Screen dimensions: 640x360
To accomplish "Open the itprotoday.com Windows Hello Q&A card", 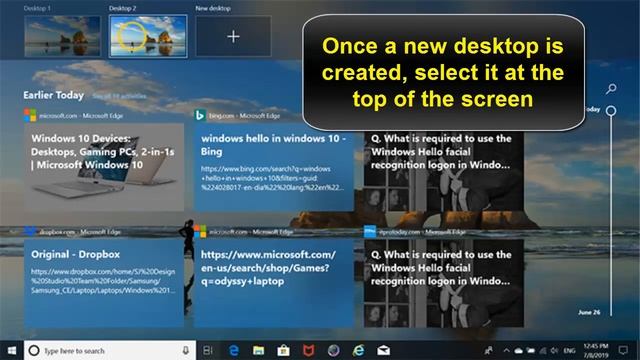I will (444, 283).
